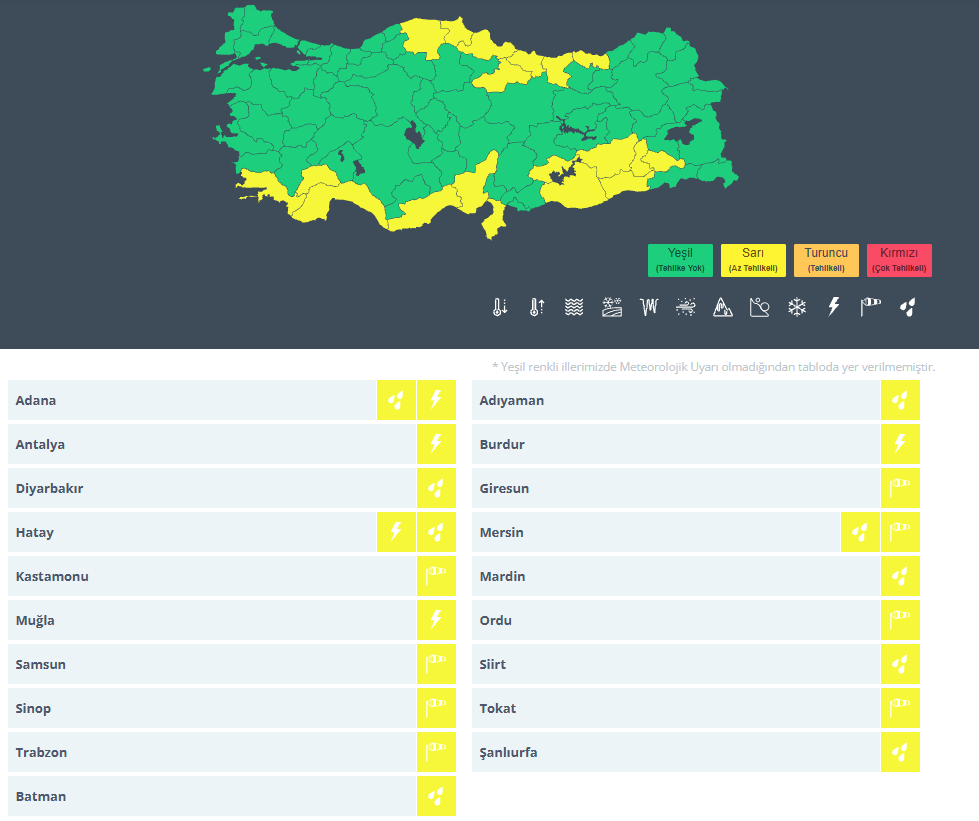Click the rain icon in Batman row
Viewport: 979px width, 821px height.
tap(436, 797)
